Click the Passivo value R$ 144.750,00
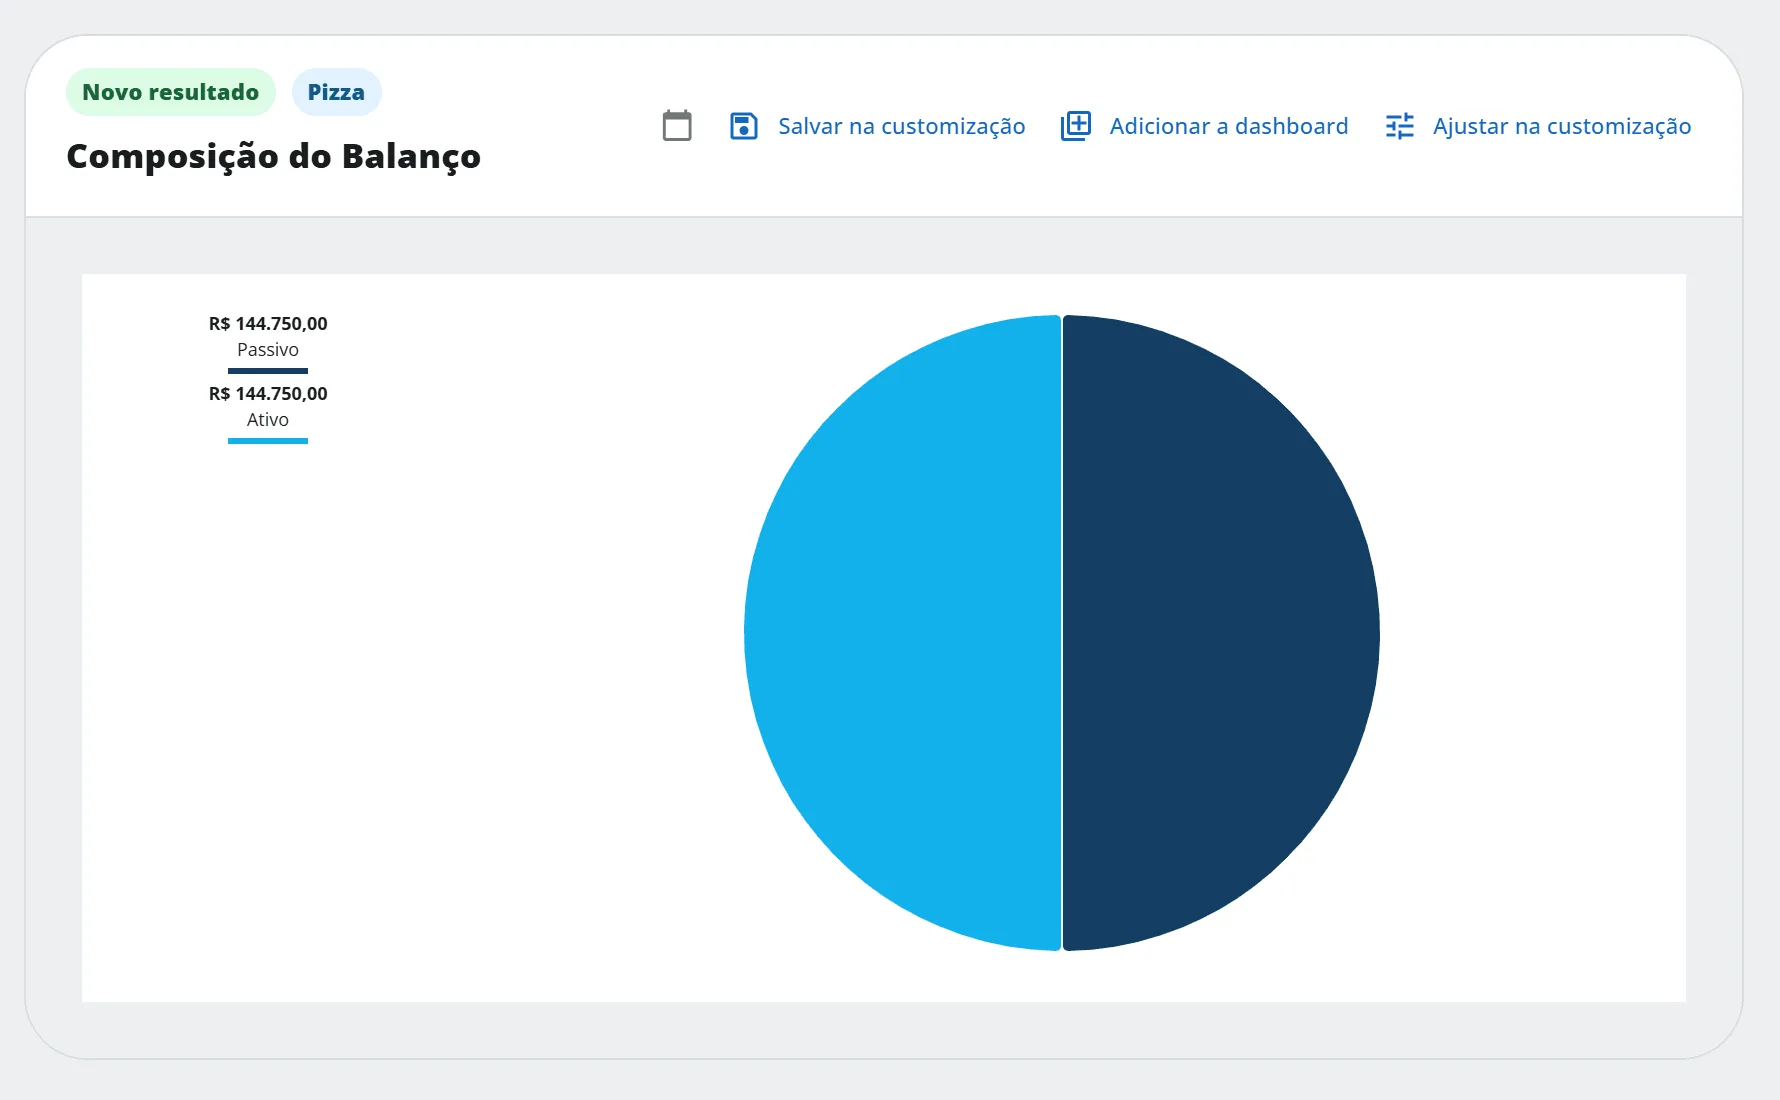The width and height of the screenshot is (1780, 1100). click(268, 324)
